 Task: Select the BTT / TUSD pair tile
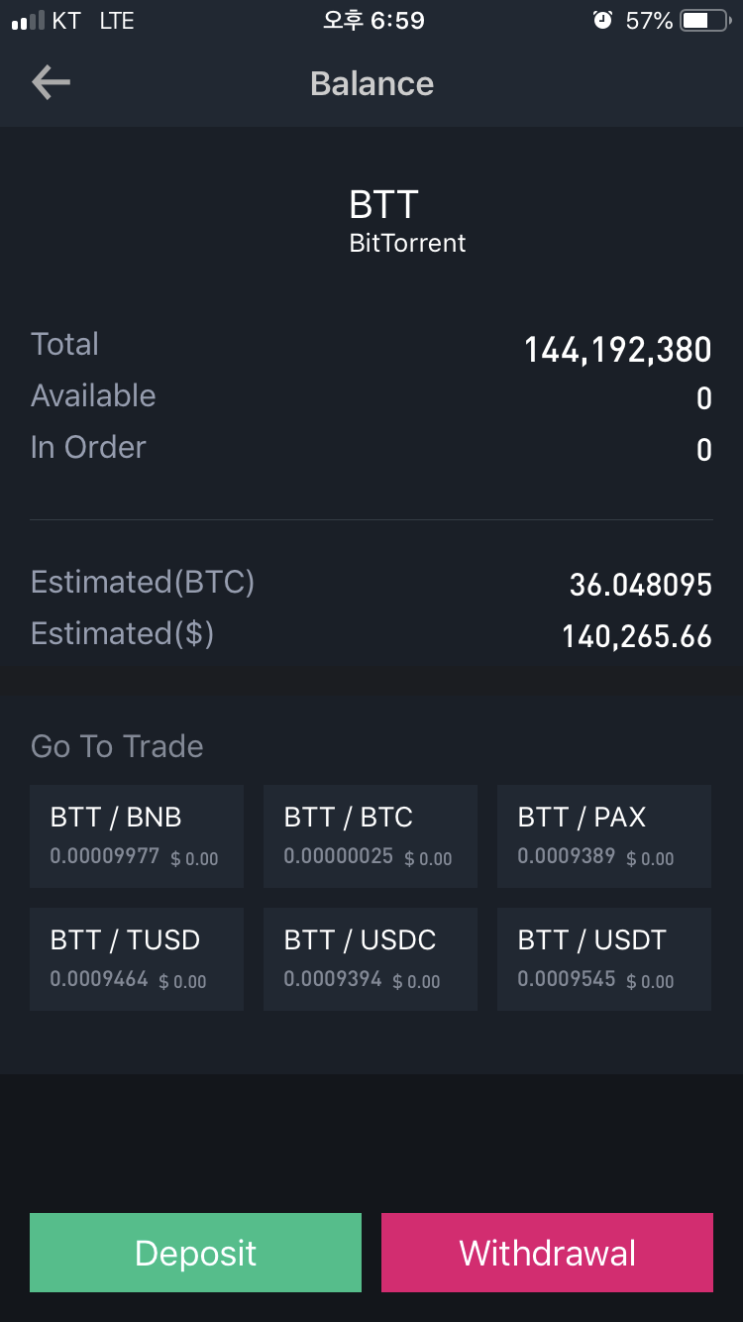[137, 959]
